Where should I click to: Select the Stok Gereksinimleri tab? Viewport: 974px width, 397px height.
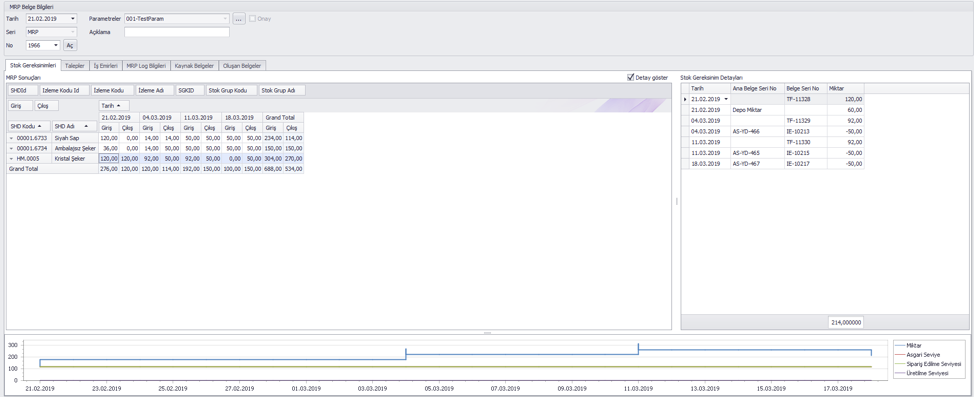click(x=33, y=65)
